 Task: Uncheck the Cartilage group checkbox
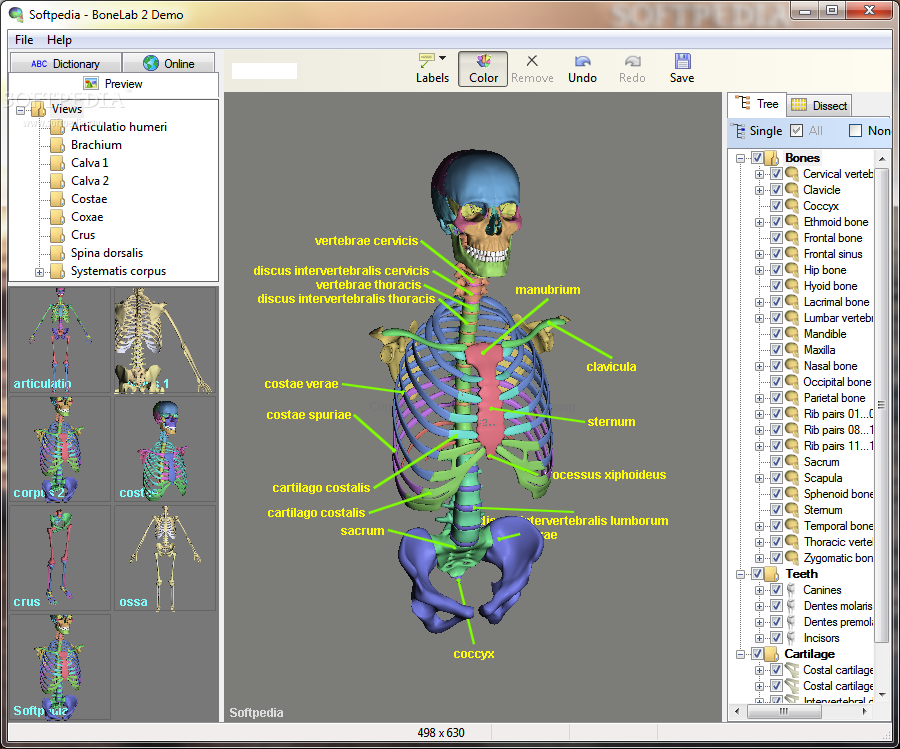[x=757, y=654]
